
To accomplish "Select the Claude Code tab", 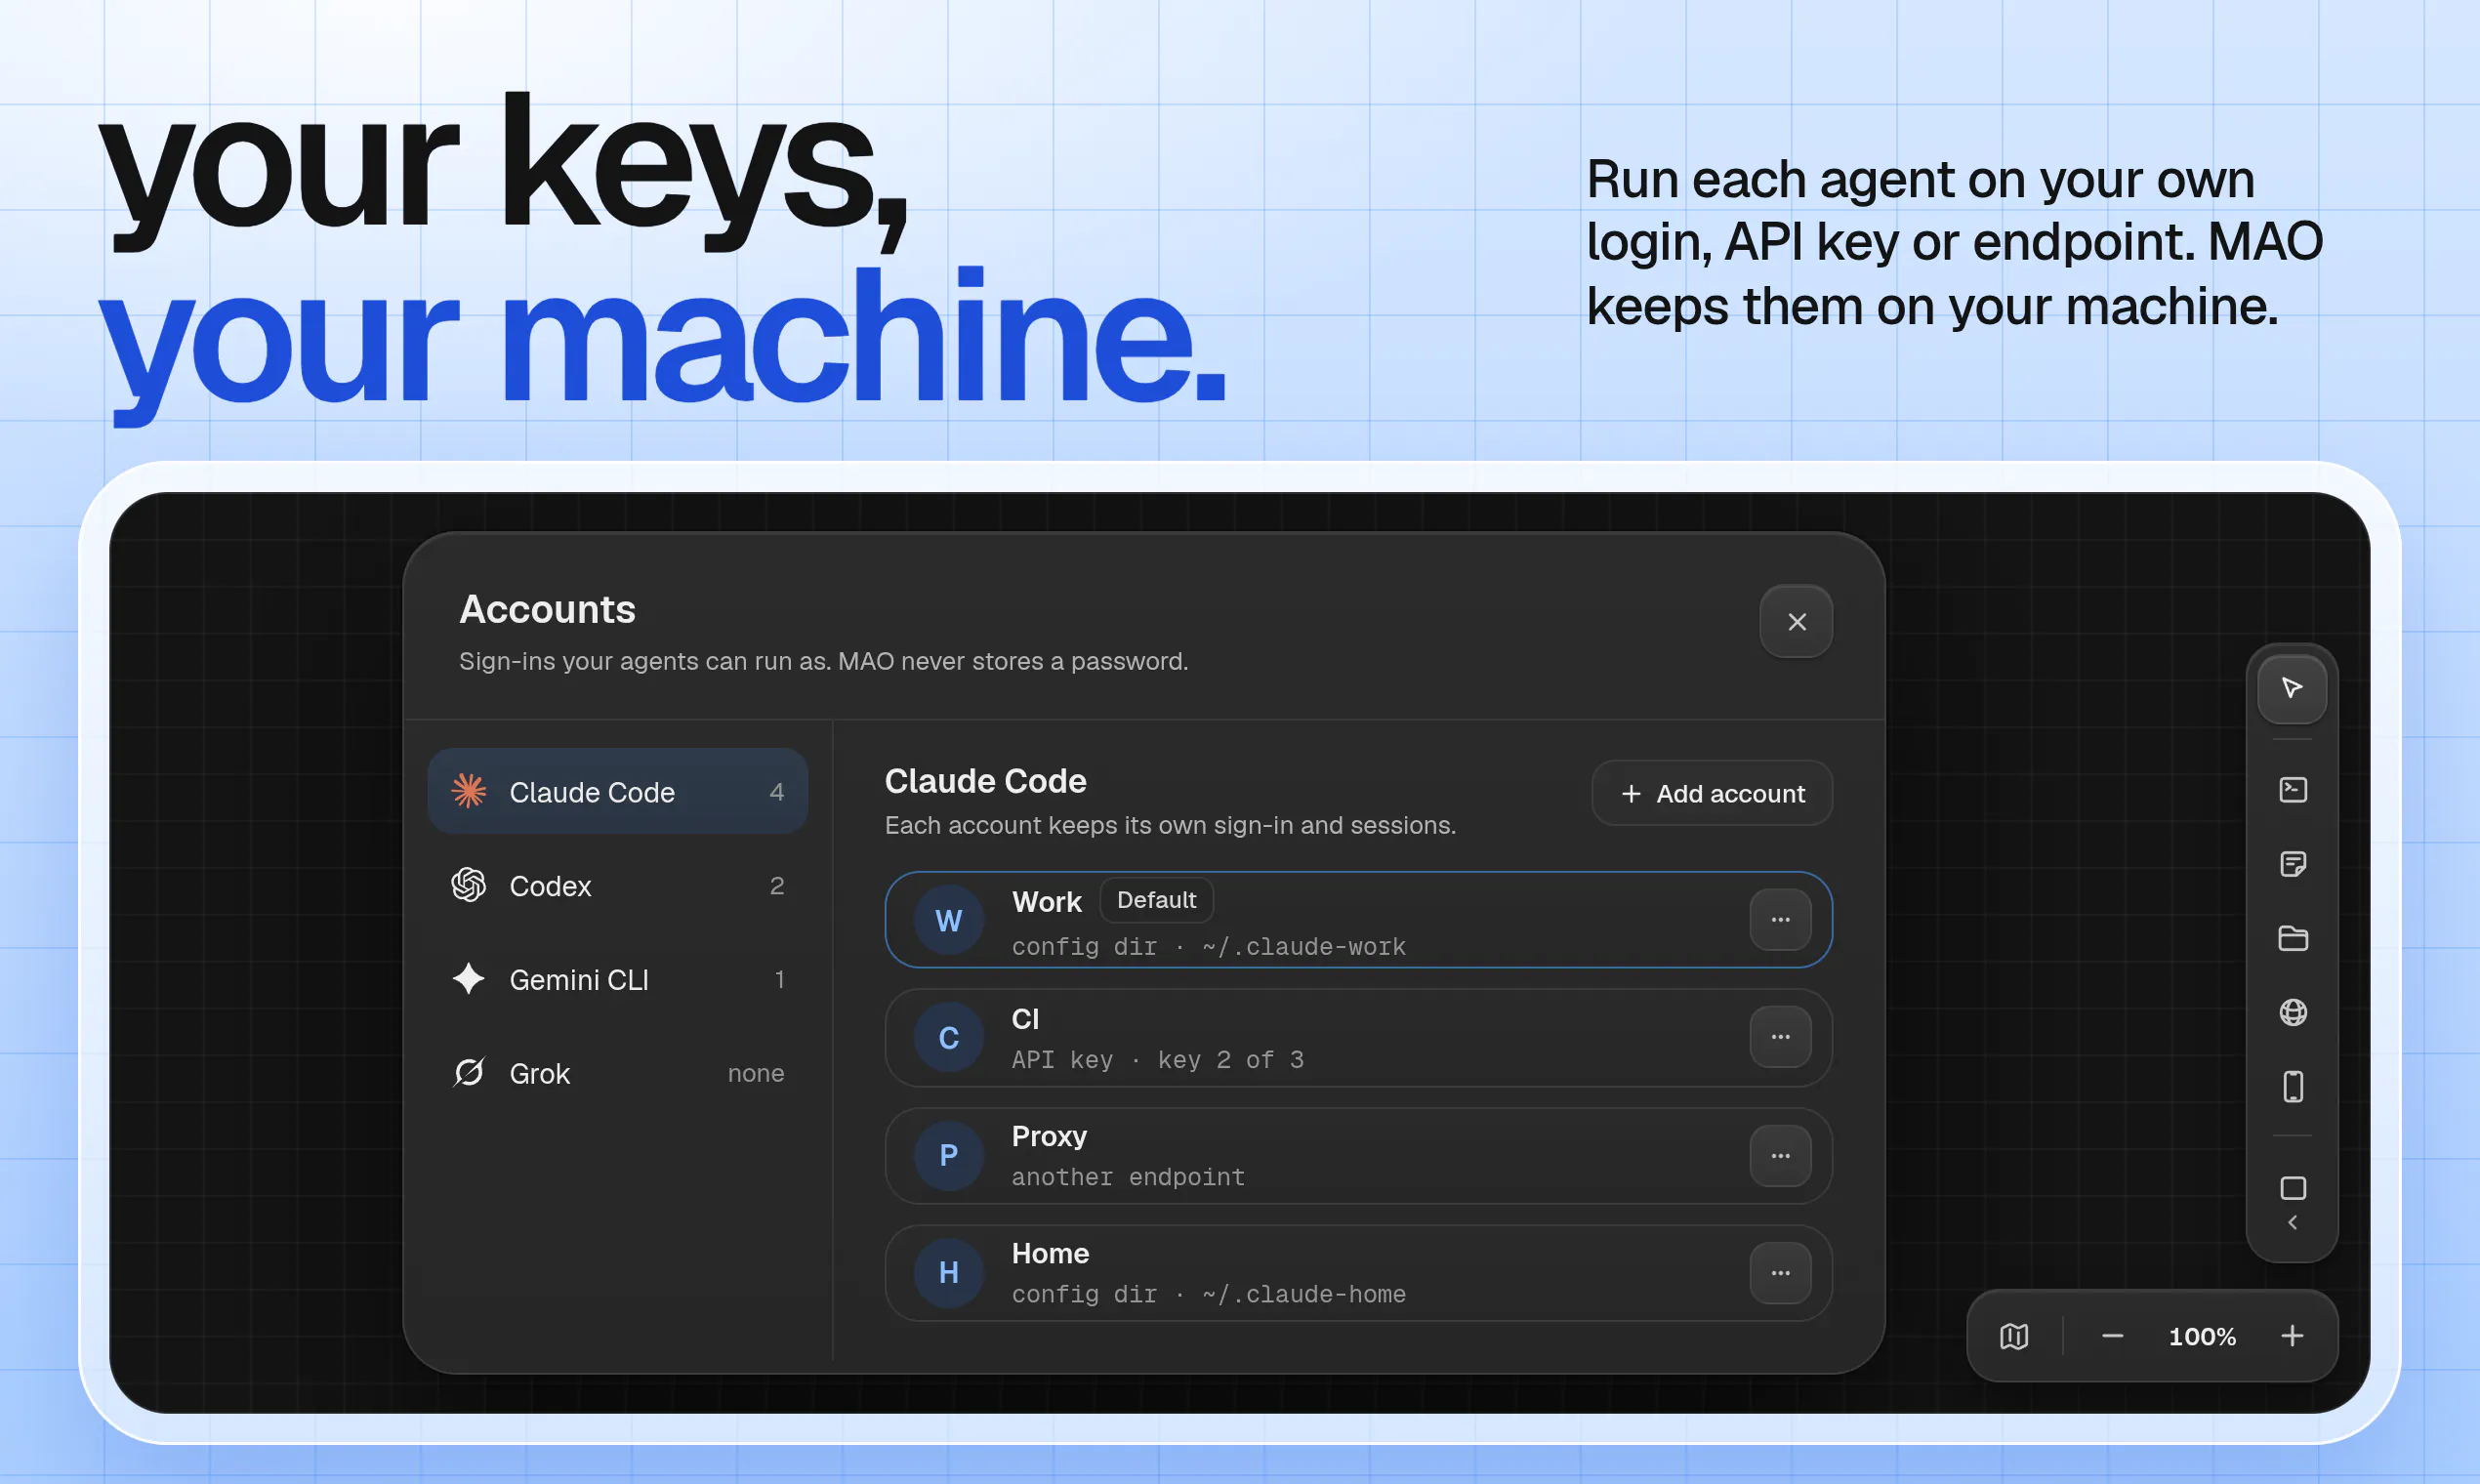I will pos(617,791).
